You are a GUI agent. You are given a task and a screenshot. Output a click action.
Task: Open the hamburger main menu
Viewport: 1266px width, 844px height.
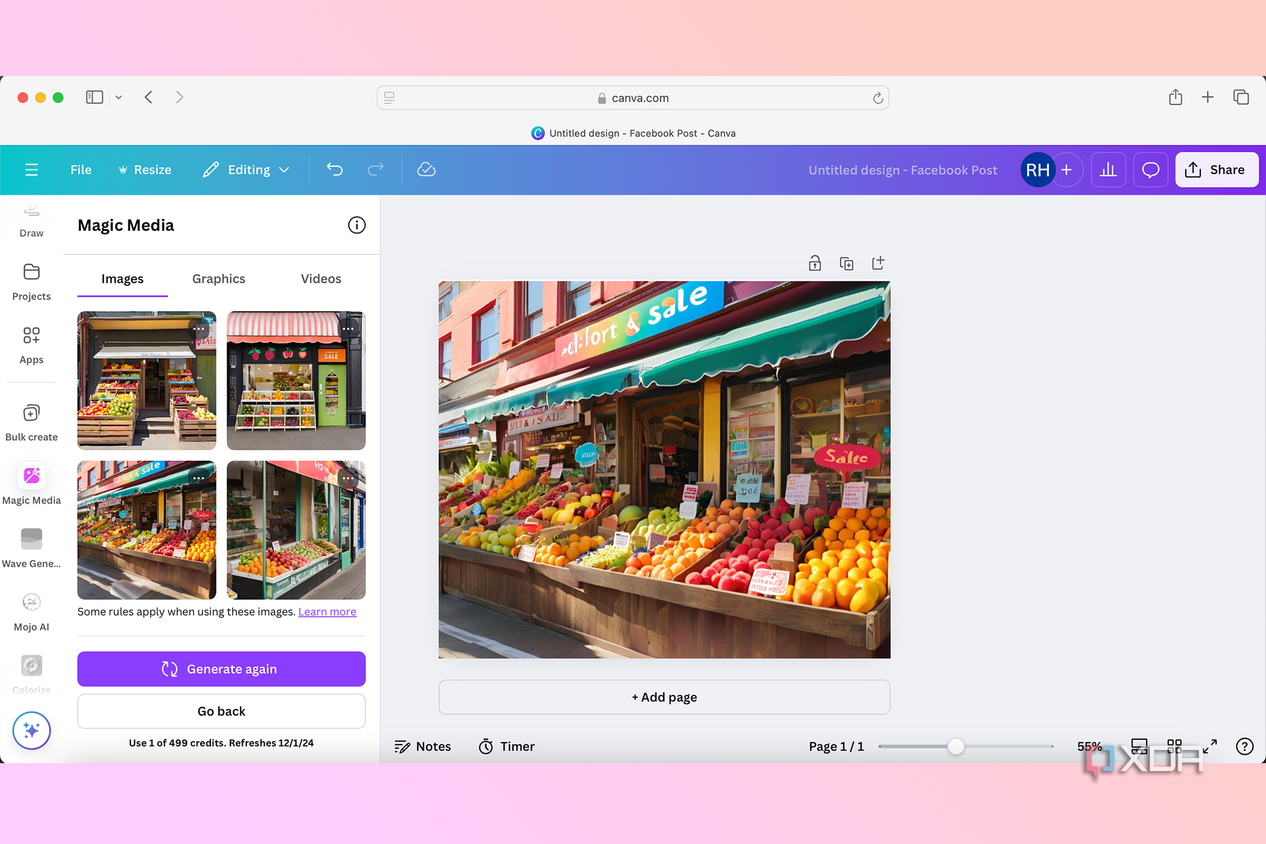(x=32, y=170)
